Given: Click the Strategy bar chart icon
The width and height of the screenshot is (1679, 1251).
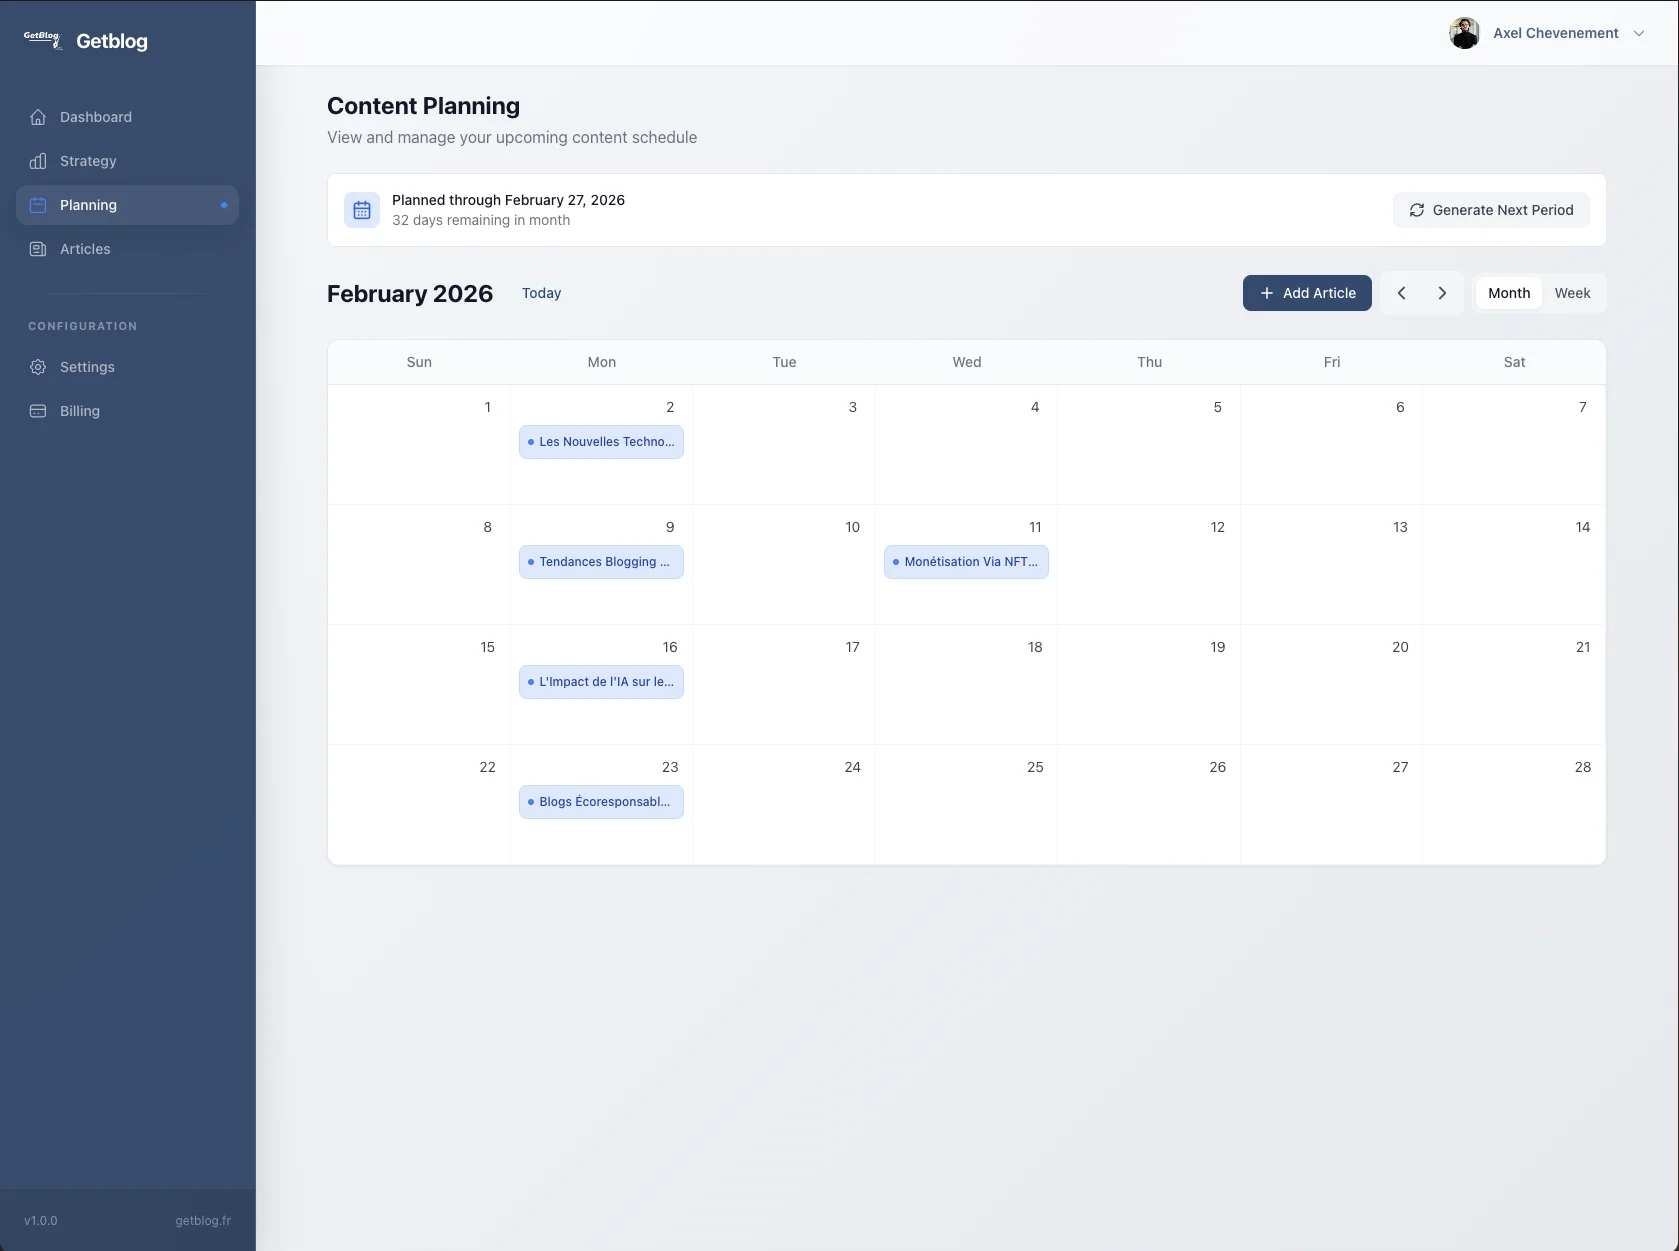Looking at the screenshot, I should point(38,161).
